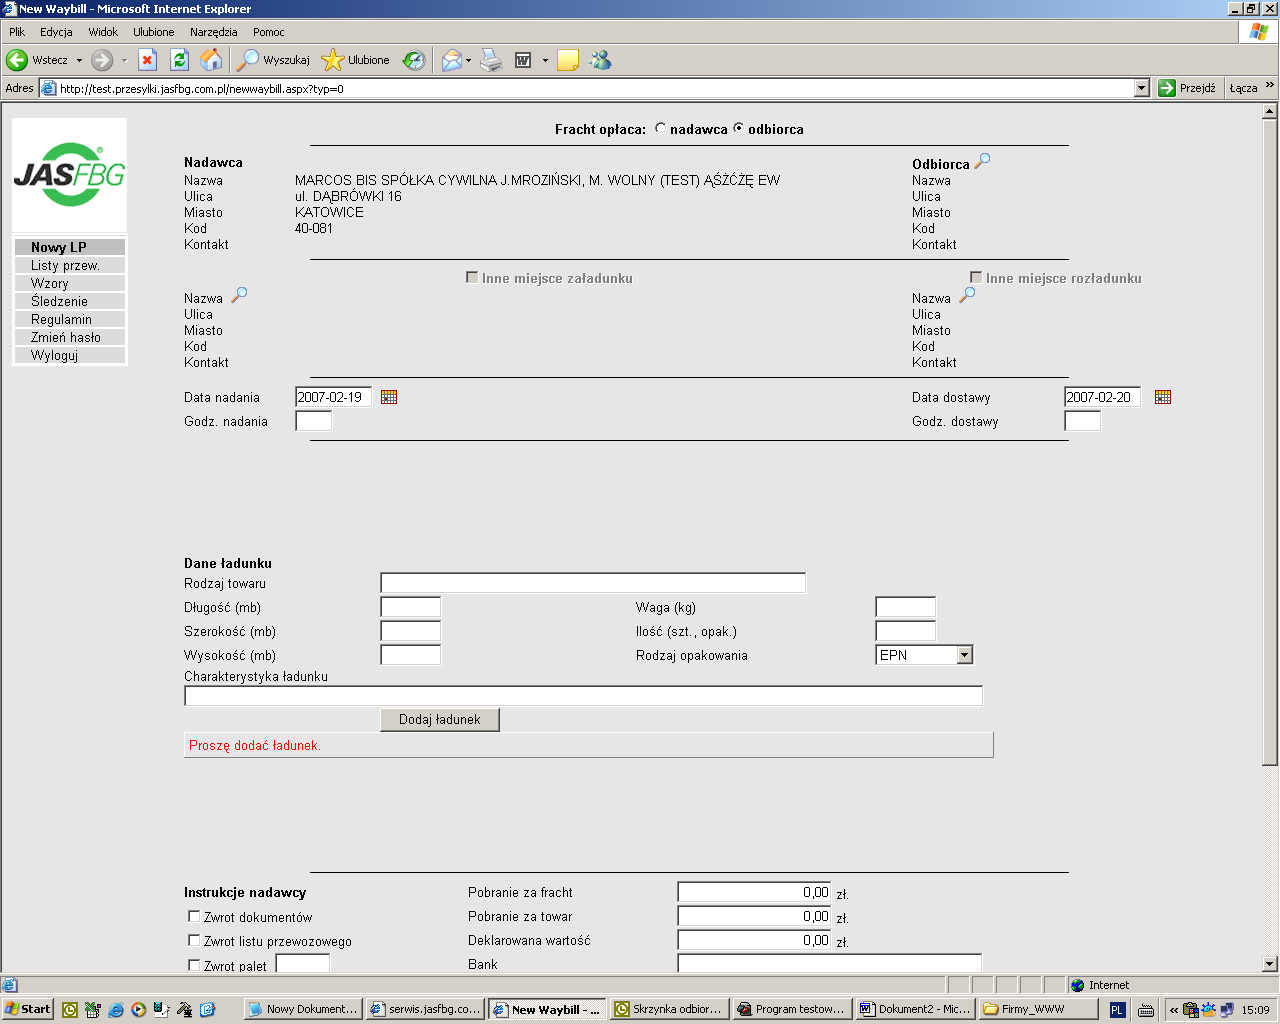The height and width of the screenshot is (1024, 1280).
Task: Expand the Word edit dropdown arrow
Action: 545,60
